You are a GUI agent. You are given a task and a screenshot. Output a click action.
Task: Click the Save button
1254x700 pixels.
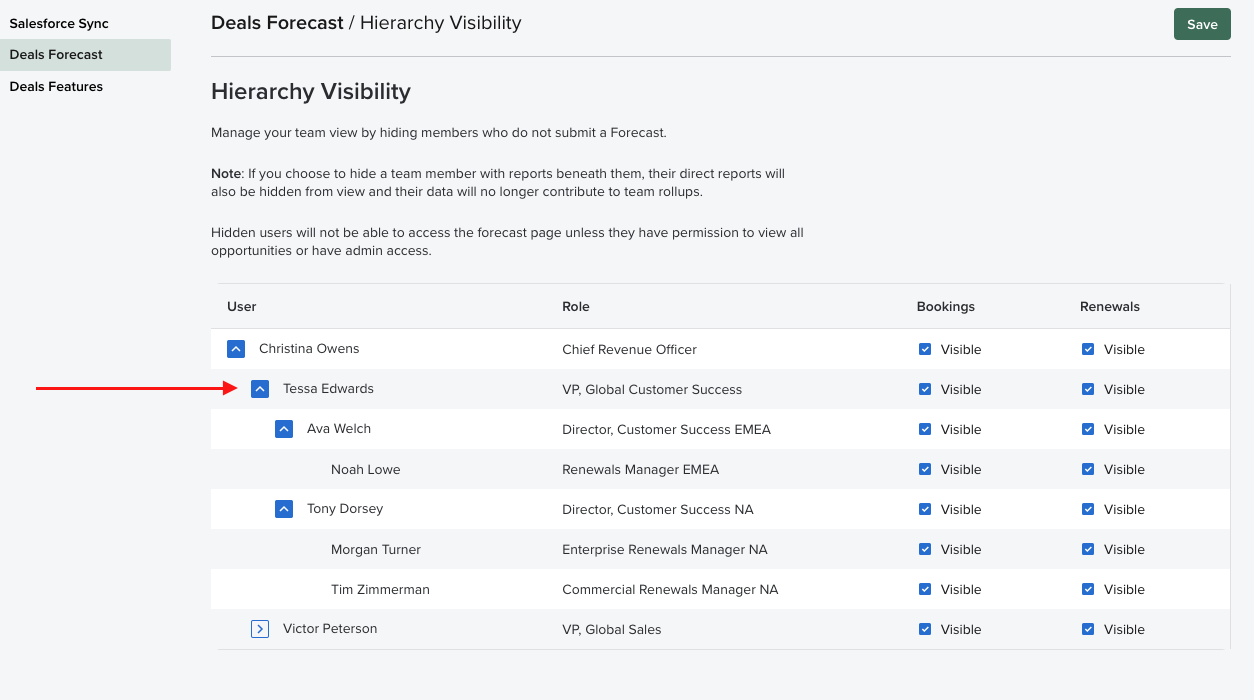pos(1202,23)
